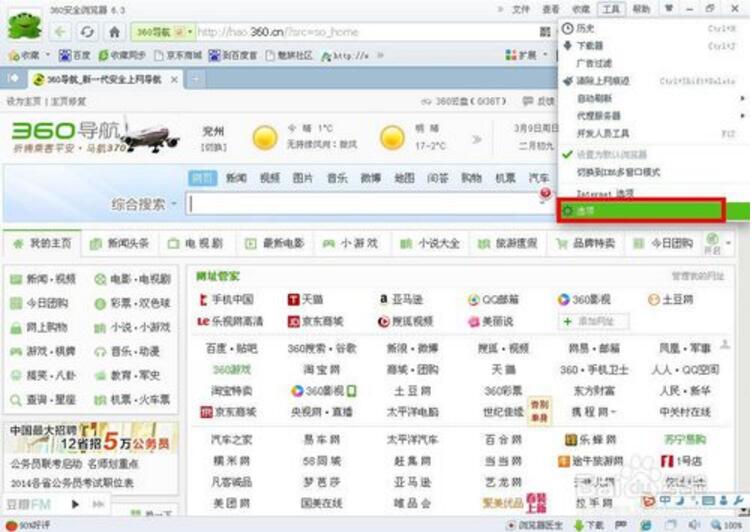Click the QR code icon in address bar
The height and width of the screenshot is (532, 753).
pyautogui.click(x=545, y=32)
